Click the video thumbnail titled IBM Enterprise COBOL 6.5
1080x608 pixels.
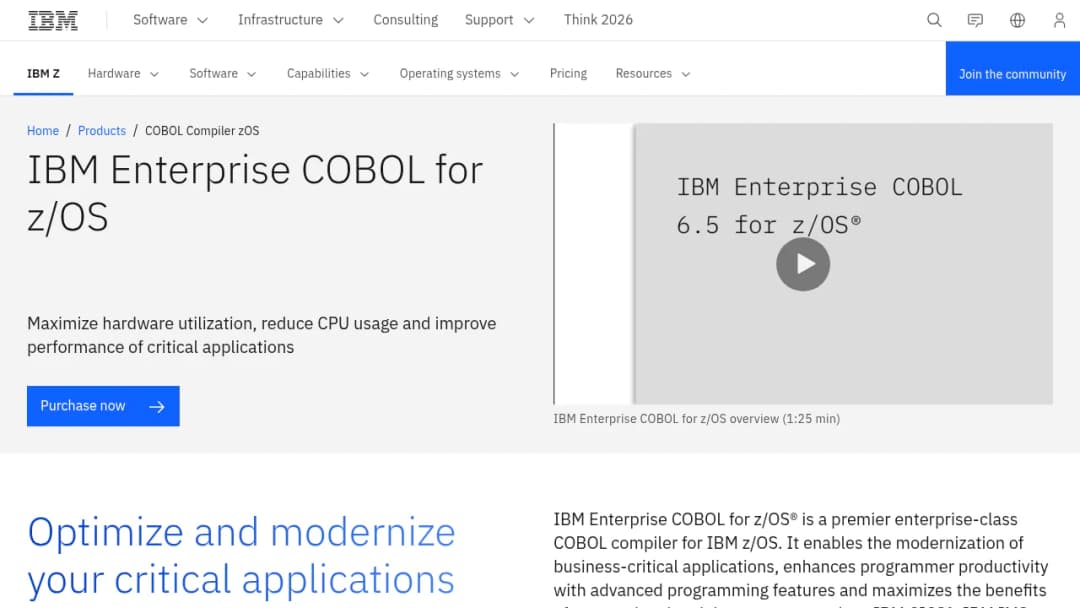[x=803, y=264]
